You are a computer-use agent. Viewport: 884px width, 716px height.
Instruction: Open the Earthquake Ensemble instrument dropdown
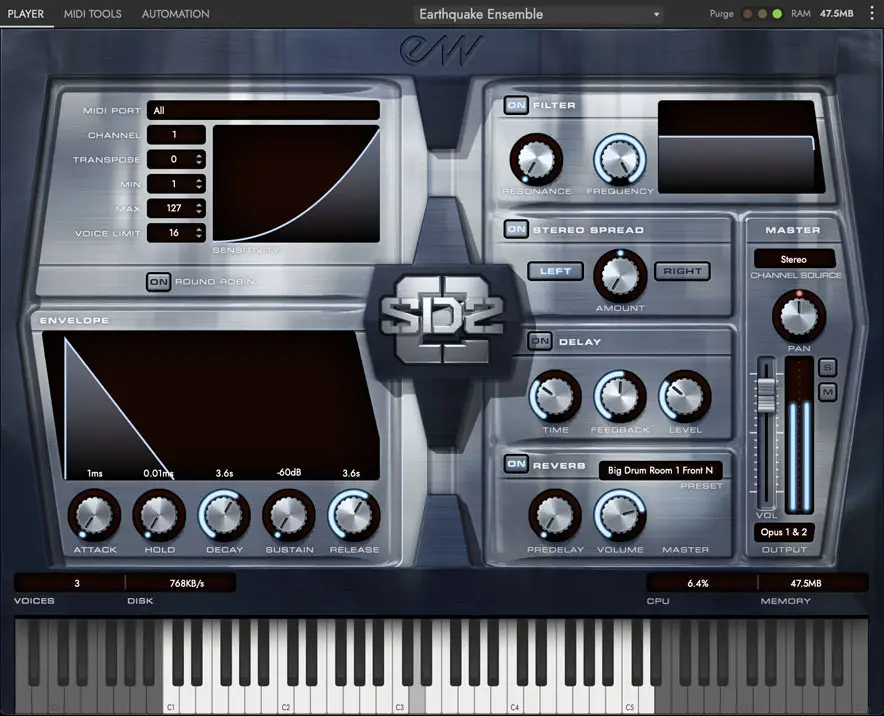(539, 14)
